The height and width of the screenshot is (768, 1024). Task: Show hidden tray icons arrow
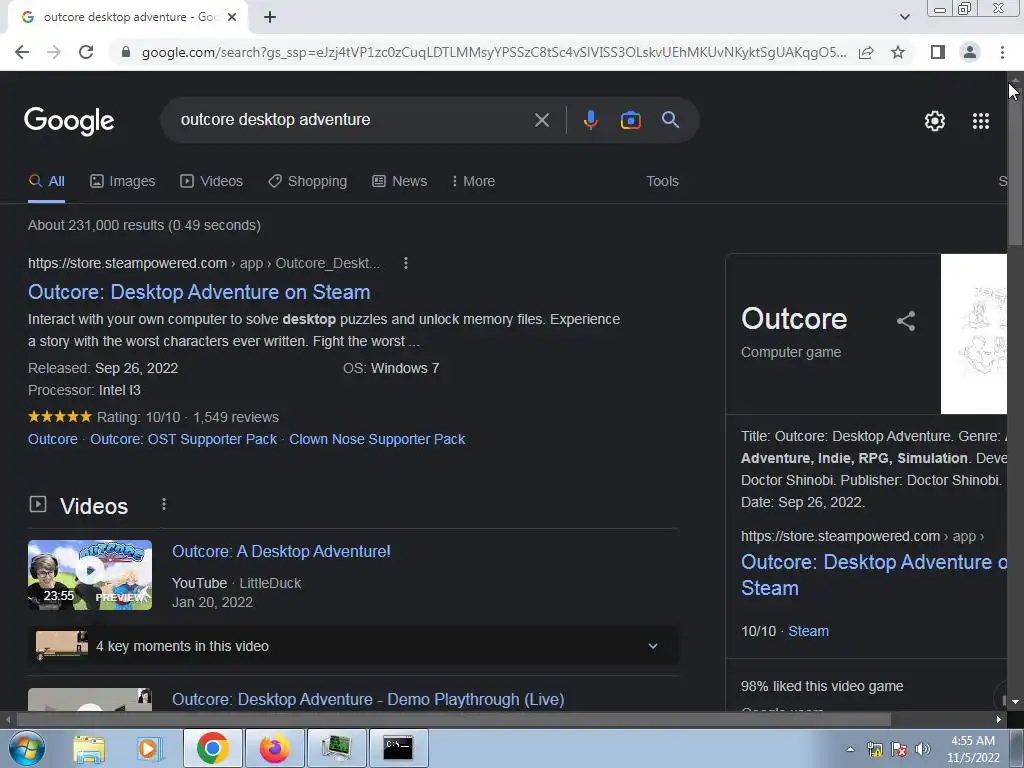pos(850,749)
